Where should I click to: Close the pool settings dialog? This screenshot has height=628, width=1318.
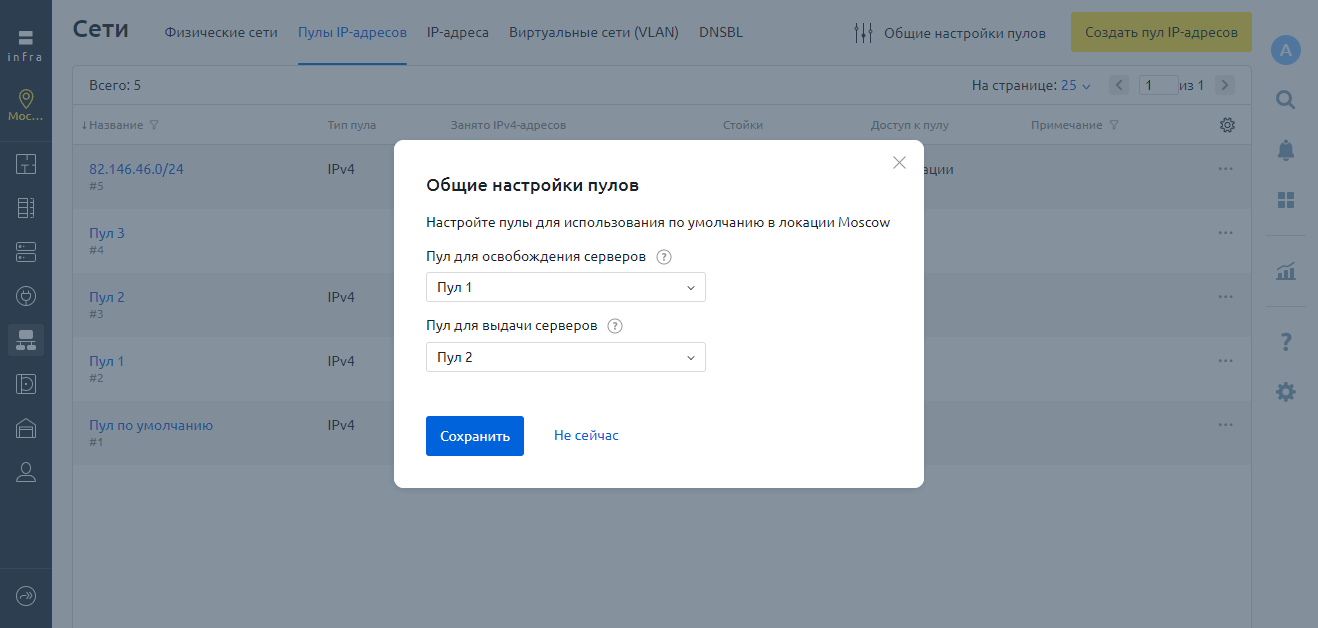click(899, 163)
